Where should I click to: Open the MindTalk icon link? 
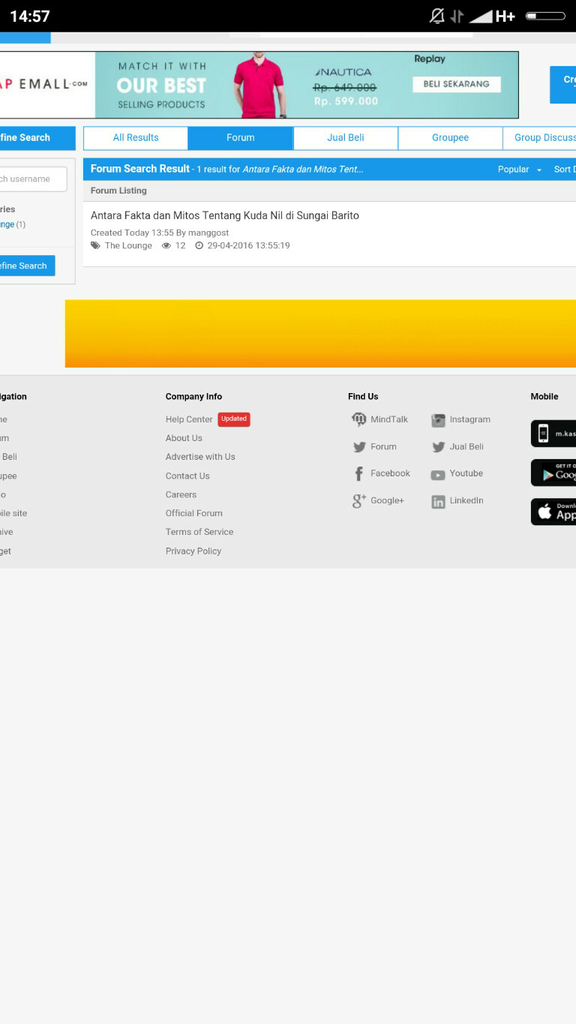point(359,419)
